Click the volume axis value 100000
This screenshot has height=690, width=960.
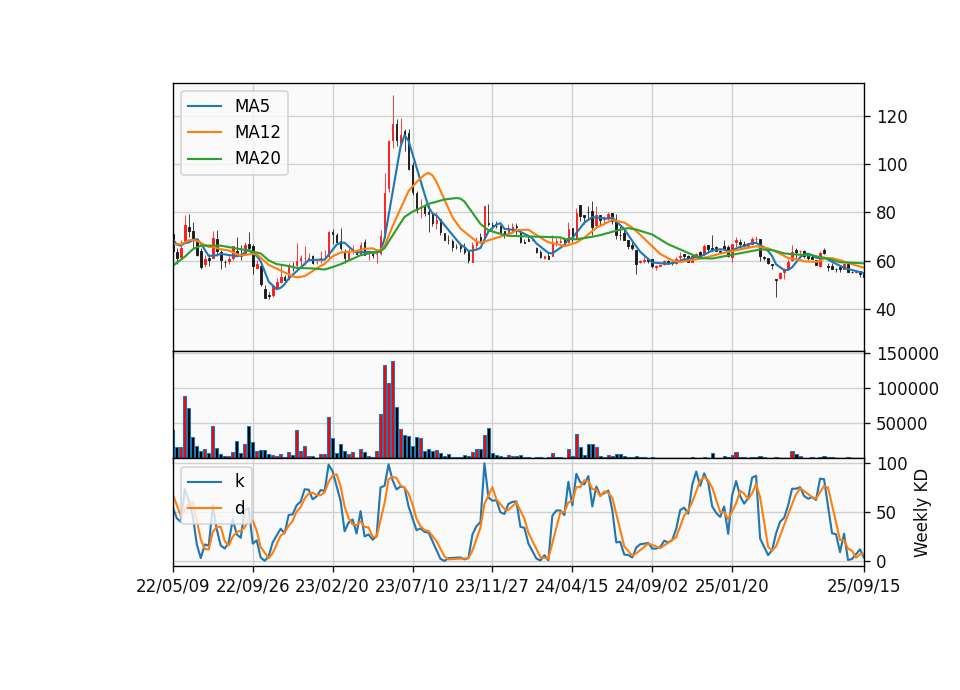click(x=908, y=389)
